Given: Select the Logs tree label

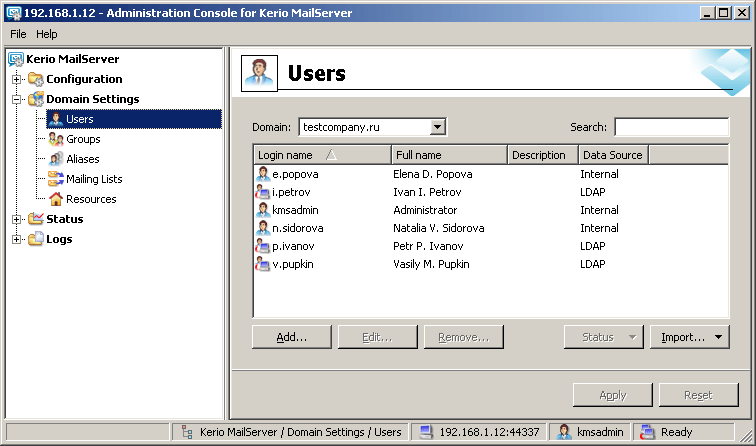Looking at the screenshot, I should pyautogui.click(x=59, y=239).
